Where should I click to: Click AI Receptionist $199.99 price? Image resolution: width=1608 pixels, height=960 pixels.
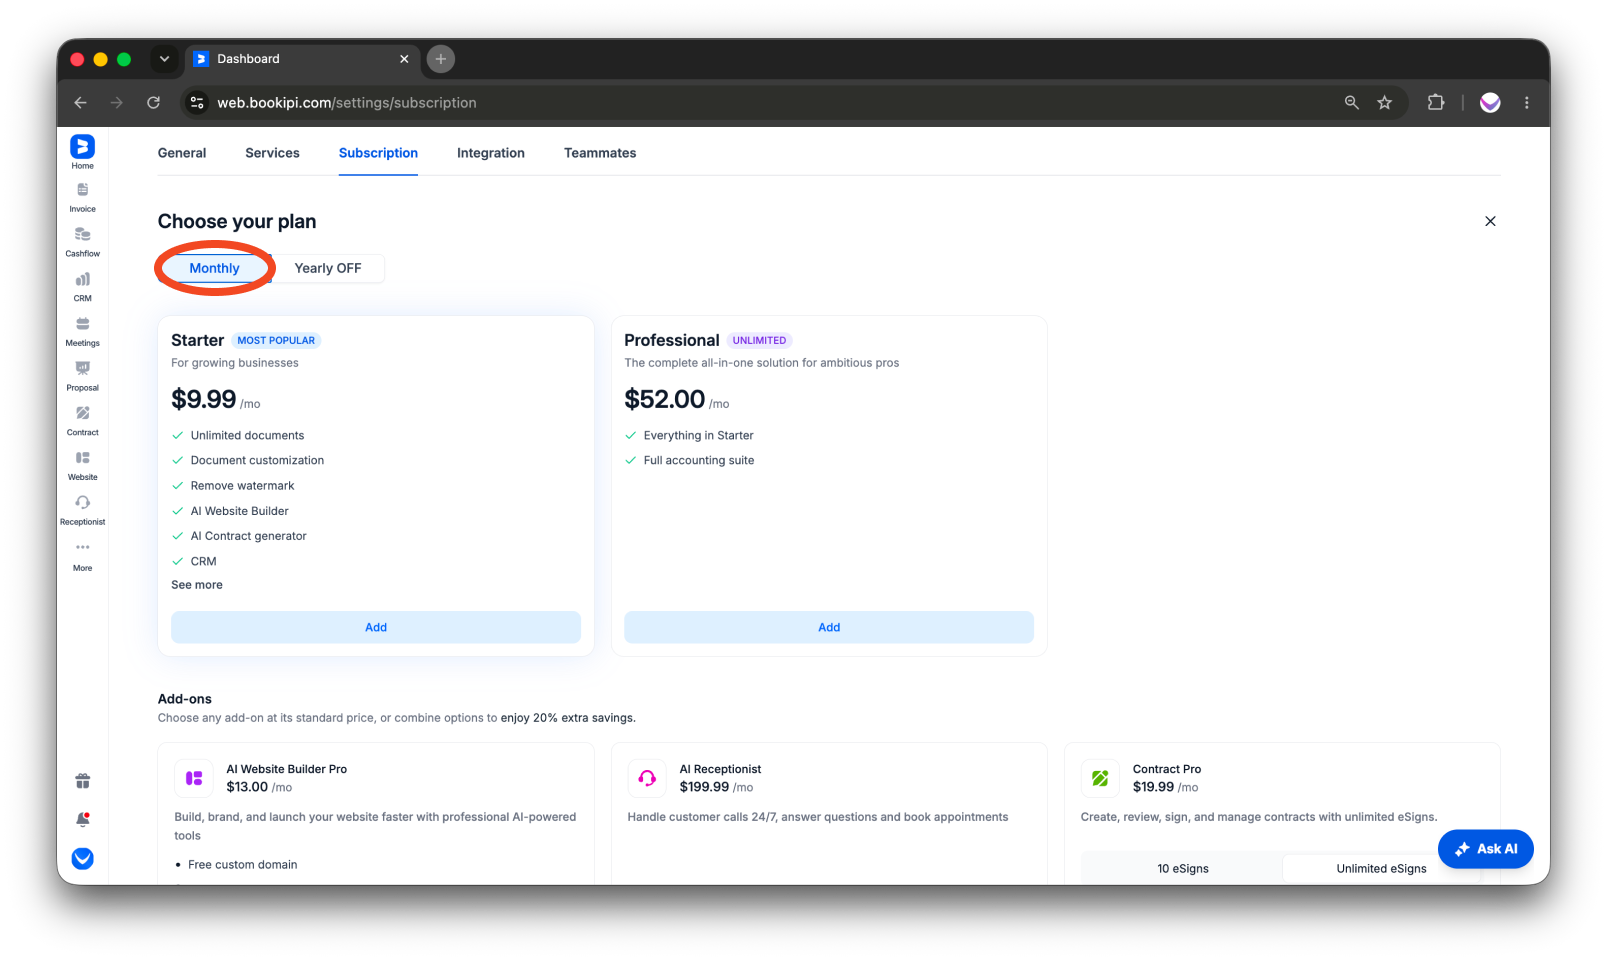pos(704,787)
